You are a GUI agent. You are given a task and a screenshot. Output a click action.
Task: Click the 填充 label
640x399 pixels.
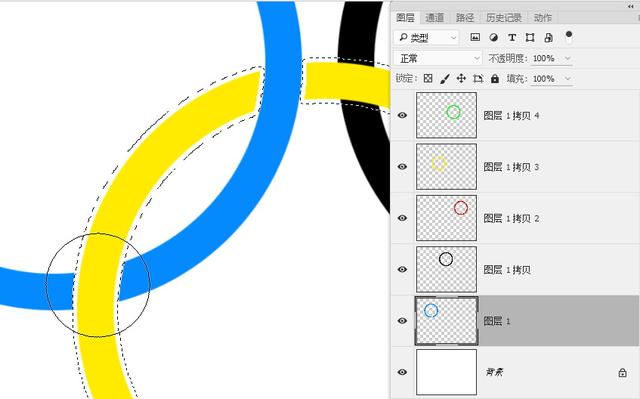click(x=517, y=78)
